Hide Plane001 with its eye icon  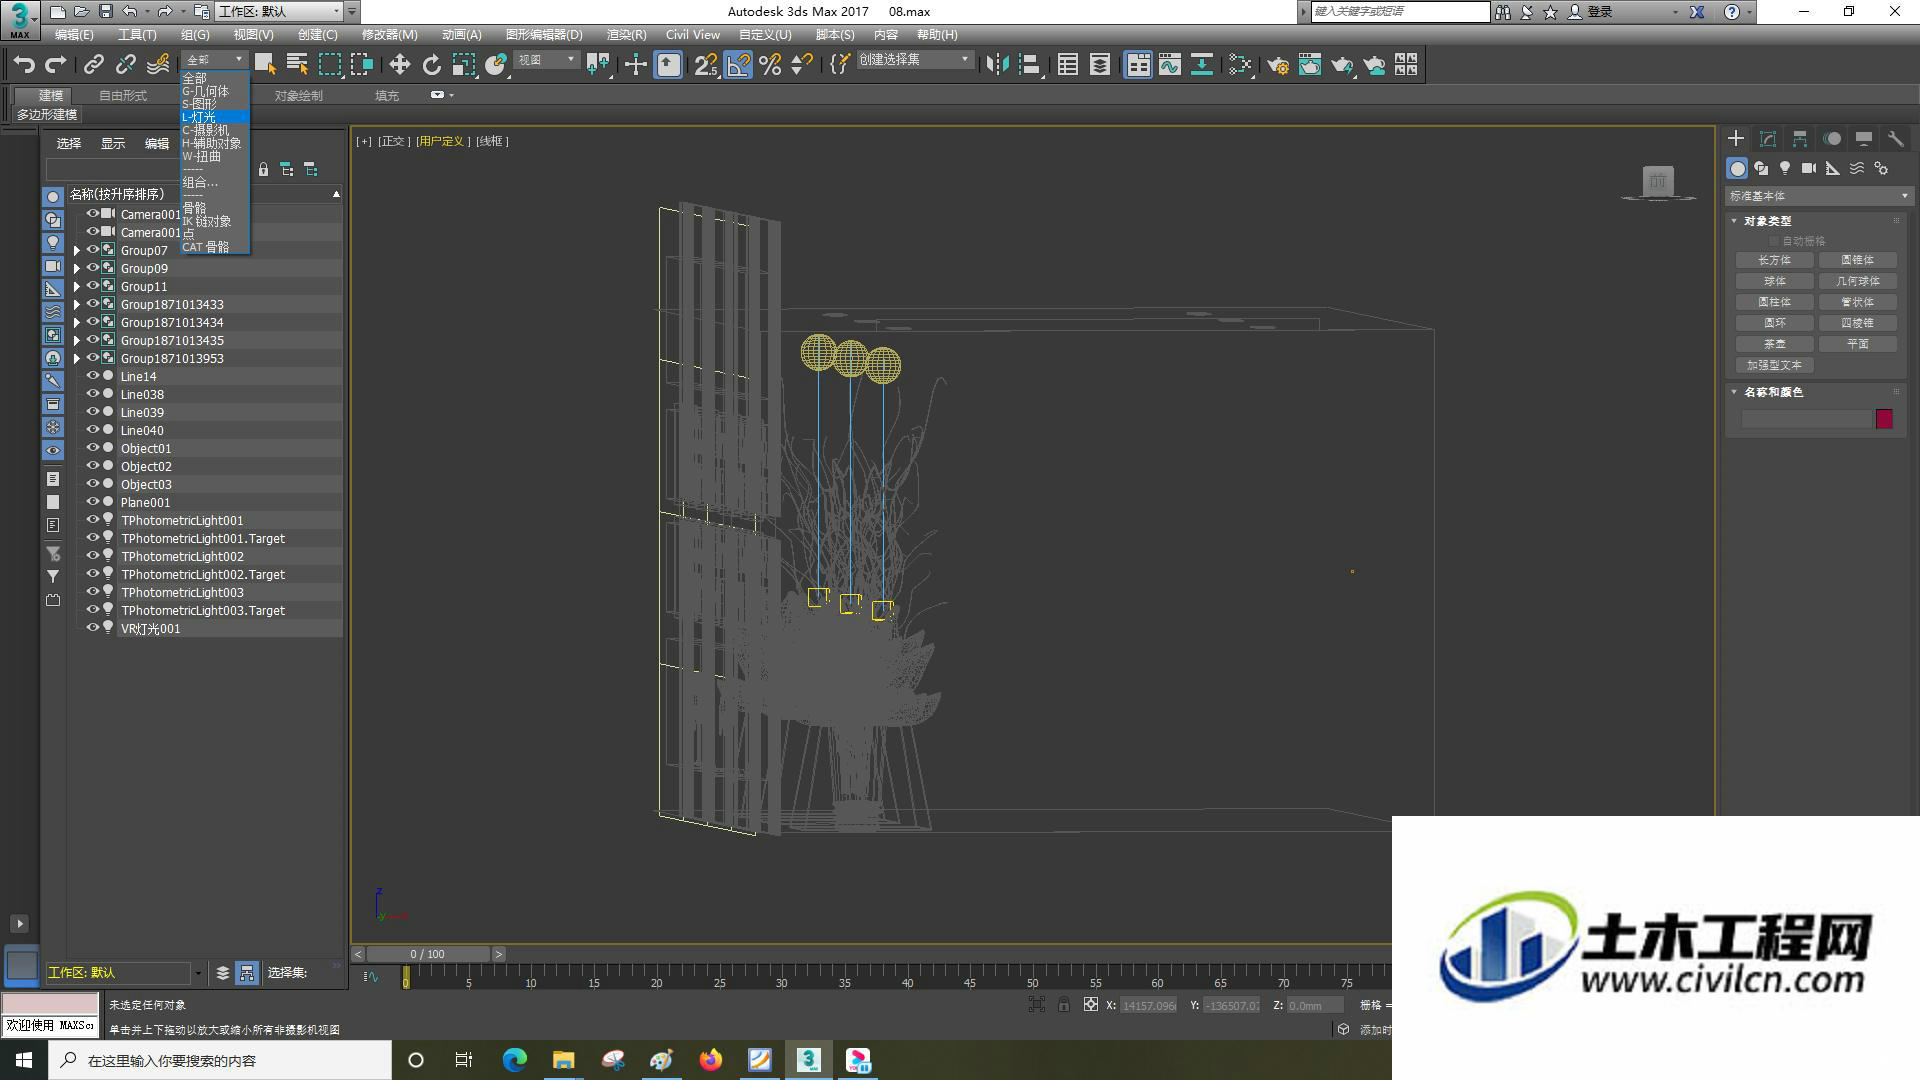[x=93, y=502]
